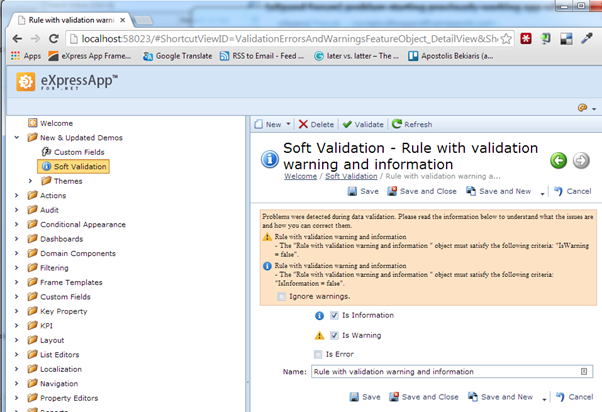Click the top Cancel button
Viewport: 602px width, 412px height.
pyautogui.click(x=572, y=191)
